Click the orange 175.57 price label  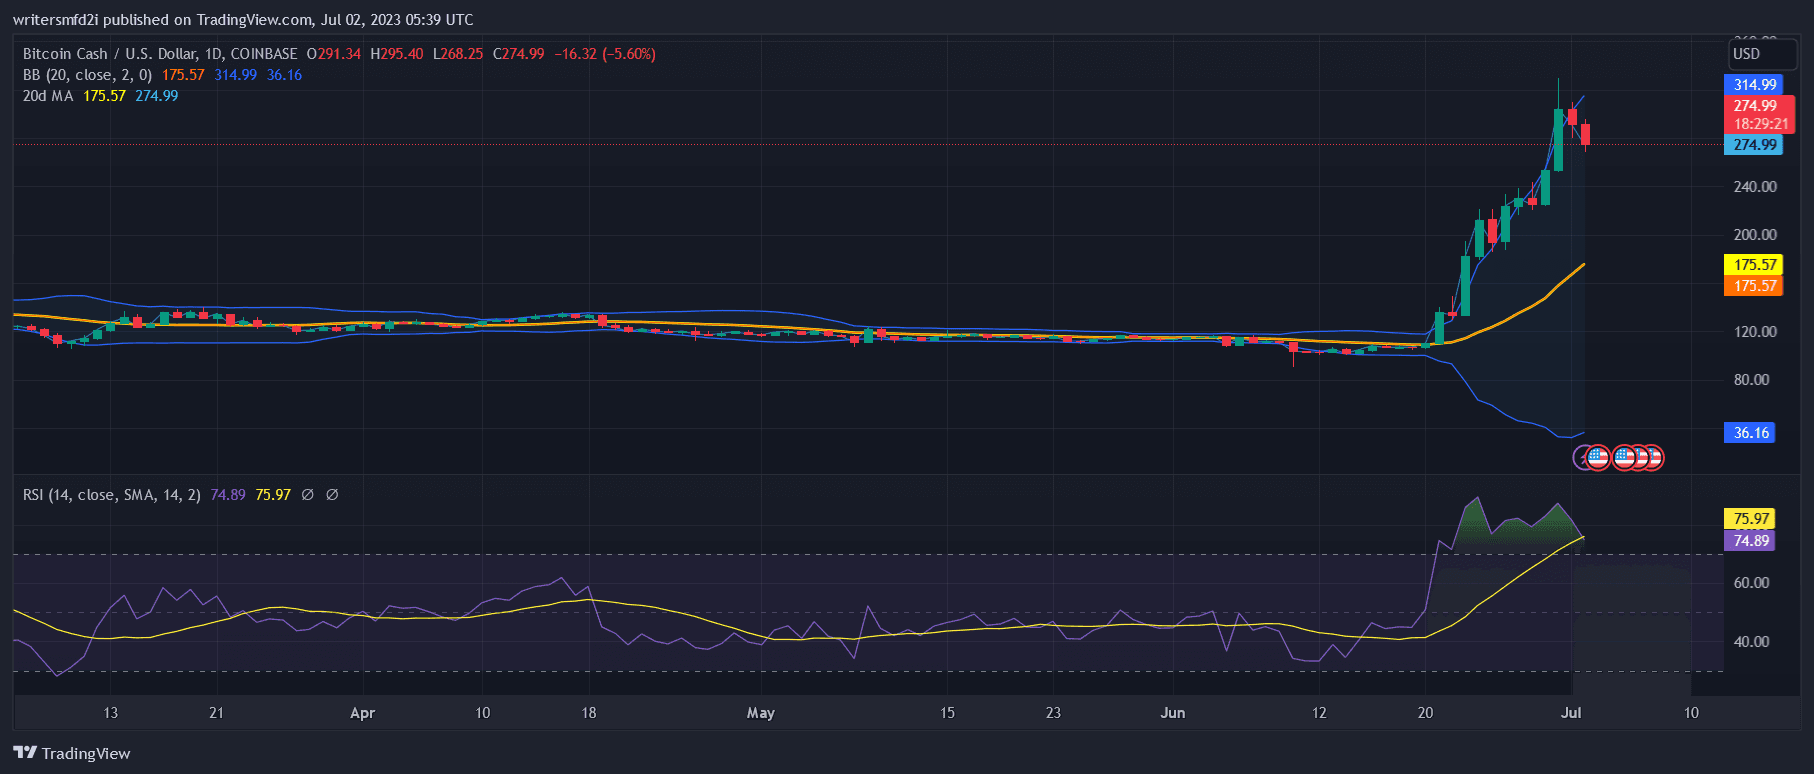click(1754, 286)
